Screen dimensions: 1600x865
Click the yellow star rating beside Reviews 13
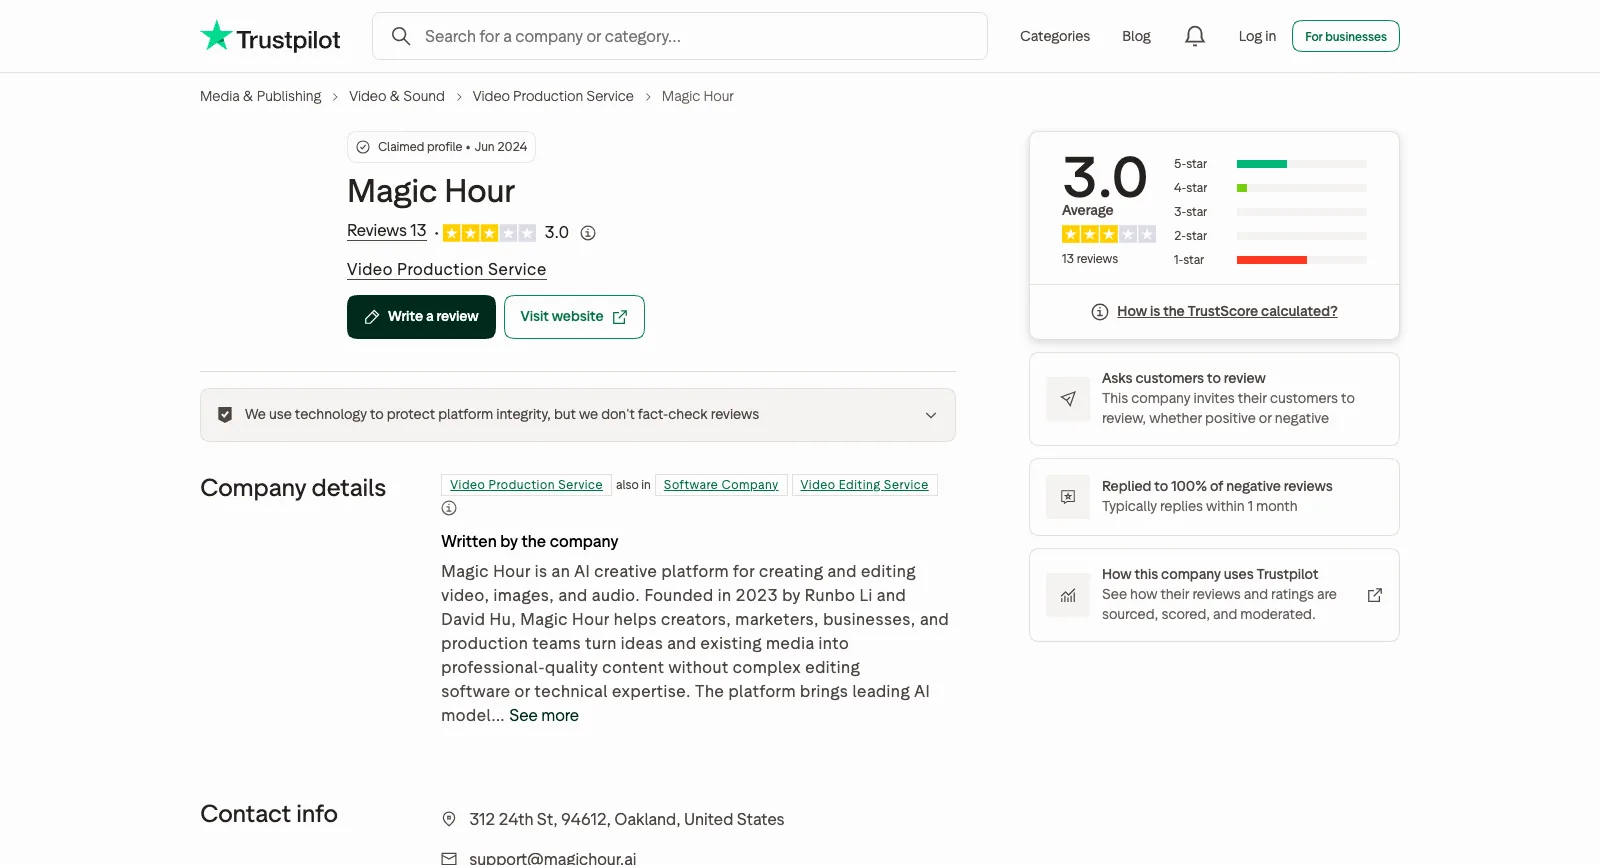(x=489, y=233)
